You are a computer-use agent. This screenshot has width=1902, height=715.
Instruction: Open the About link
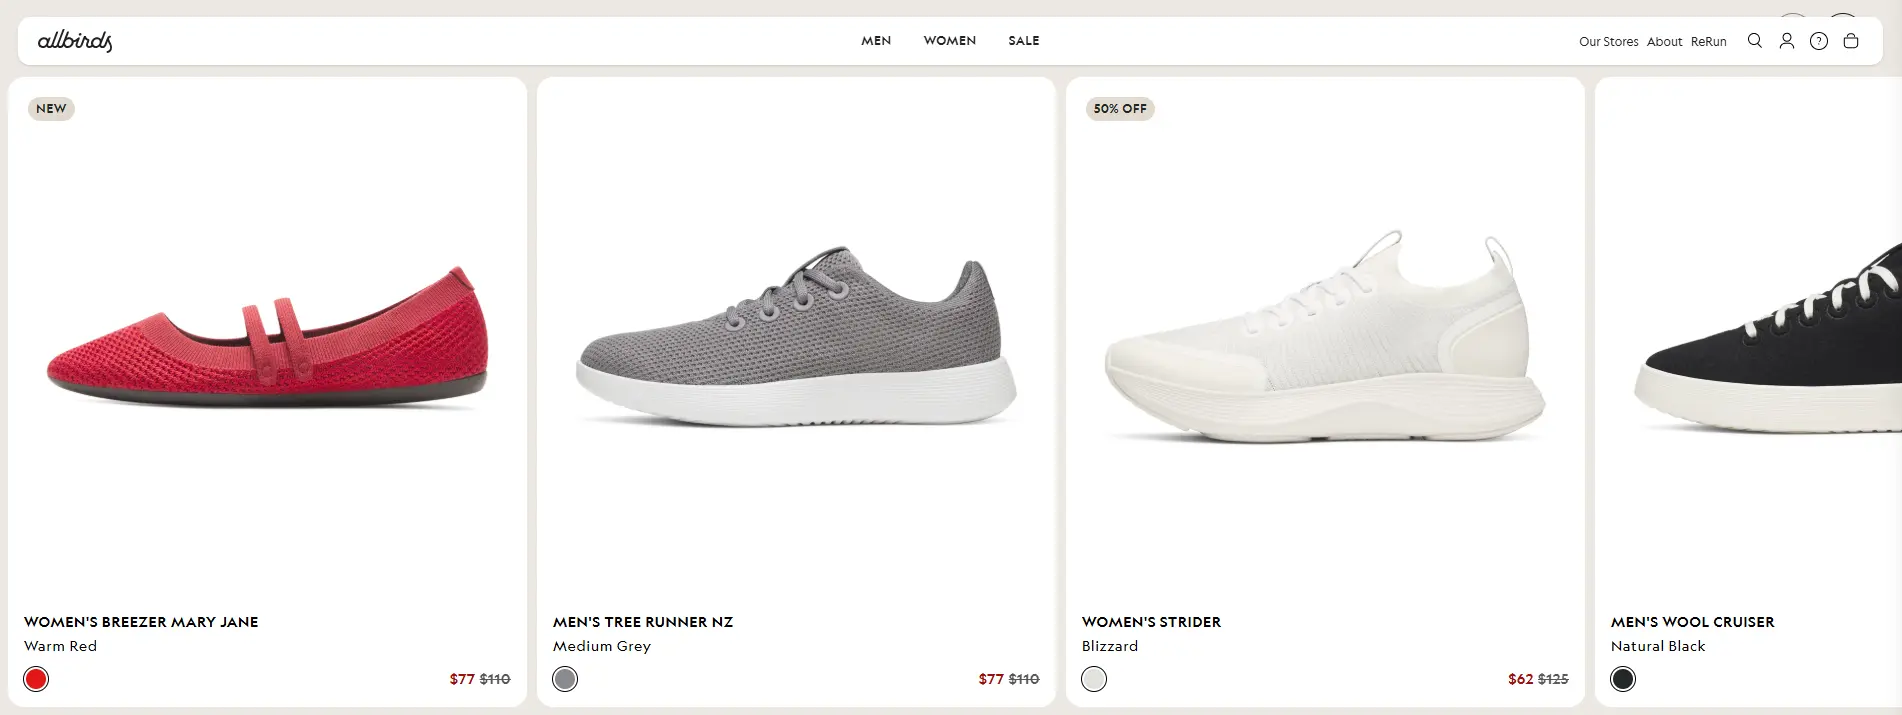(x=1664, y=42)
